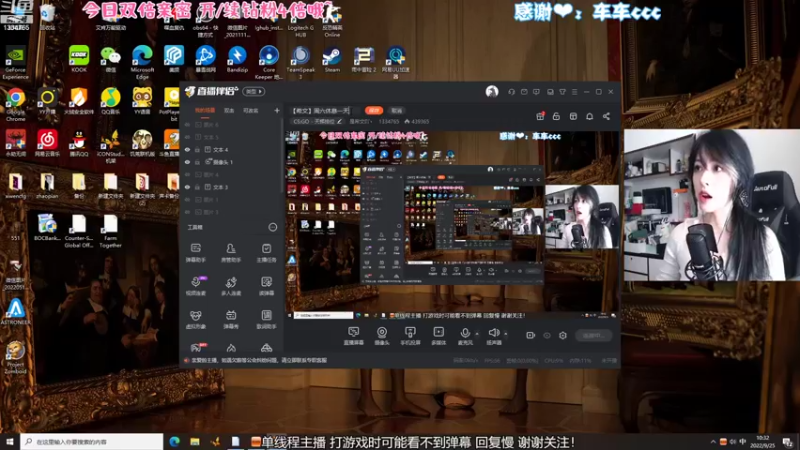This screenshot has height=450, width=800.
Task: Select the Steam desktop icon
Action: (x=332, y=59)
